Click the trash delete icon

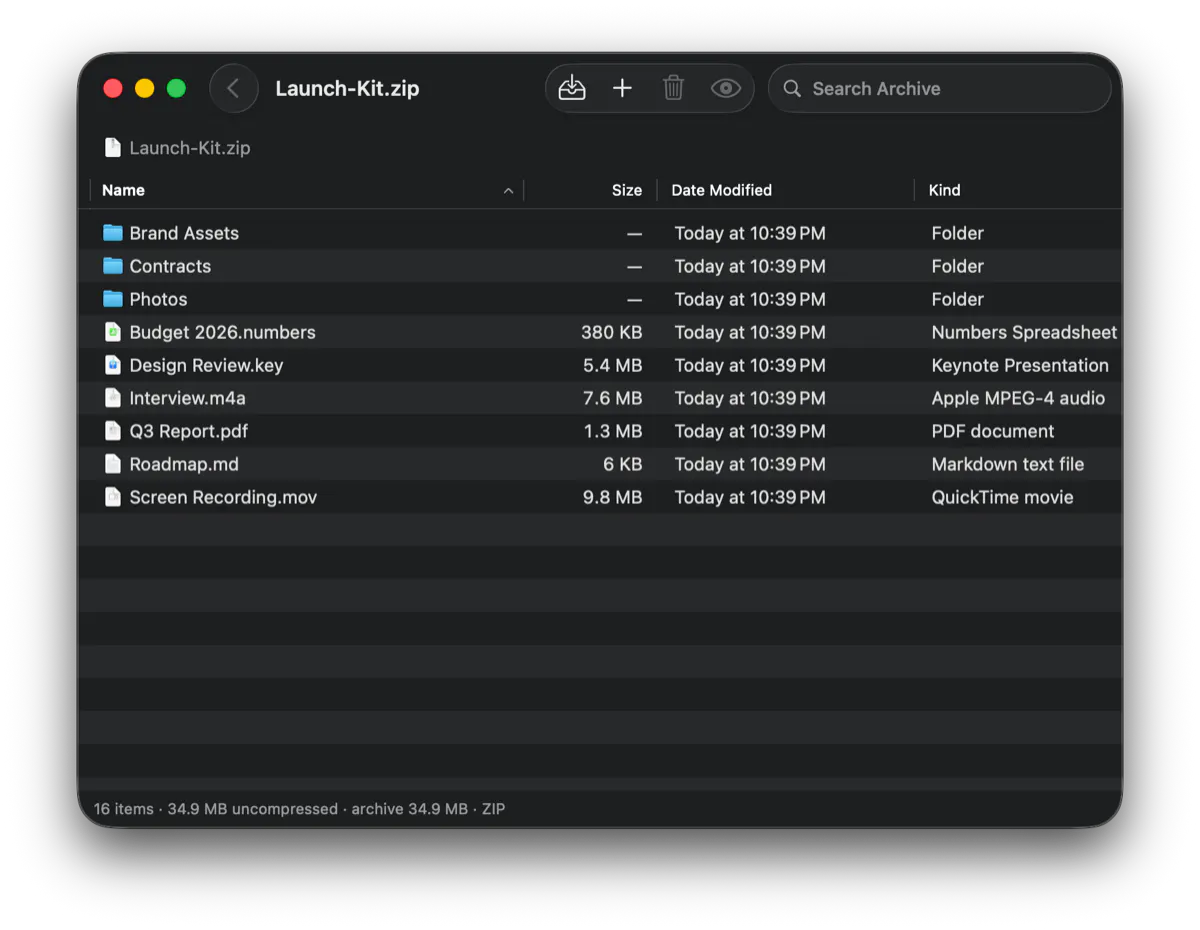(674, 88)
